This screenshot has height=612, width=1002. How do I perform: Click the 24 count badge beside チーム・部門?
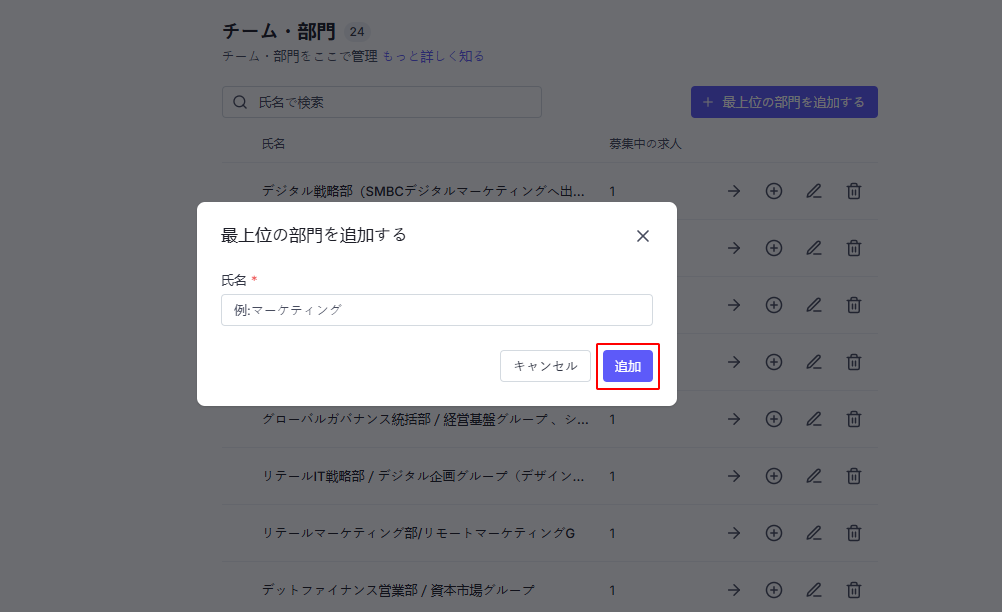[357, 31]
